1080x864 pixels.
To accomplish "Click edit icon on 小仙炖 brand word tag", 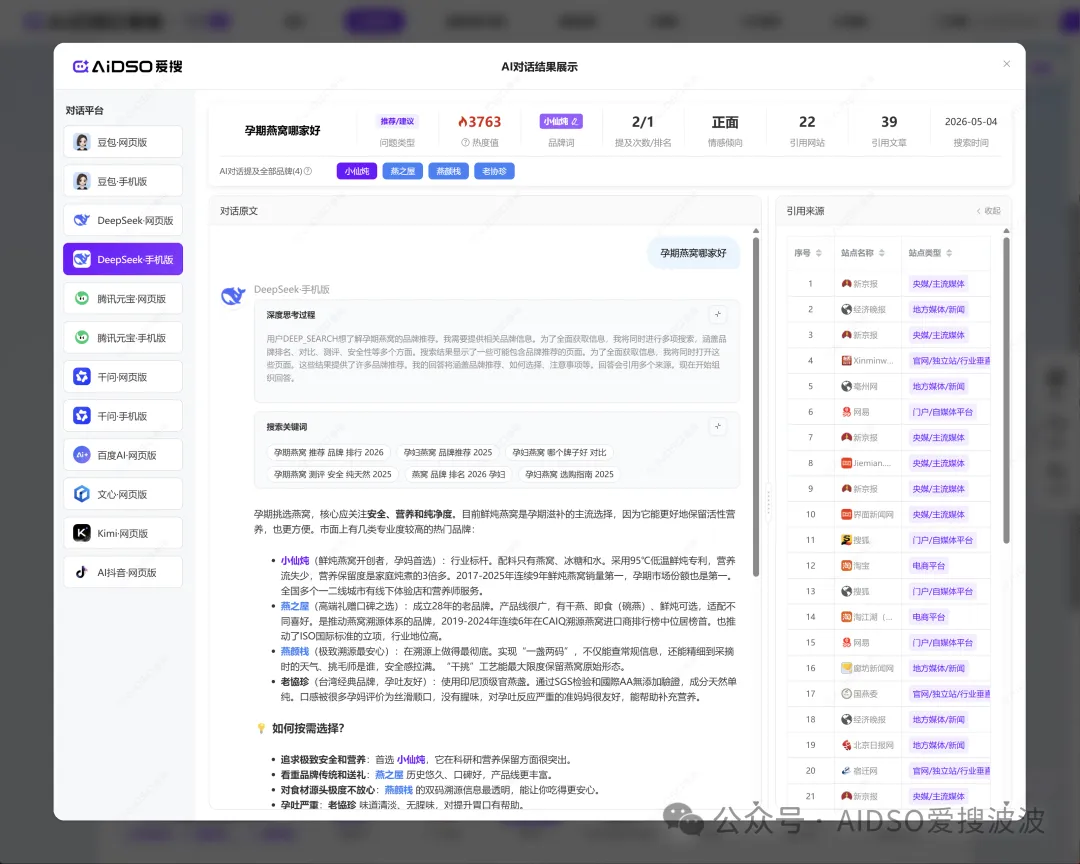I will 574,121.
